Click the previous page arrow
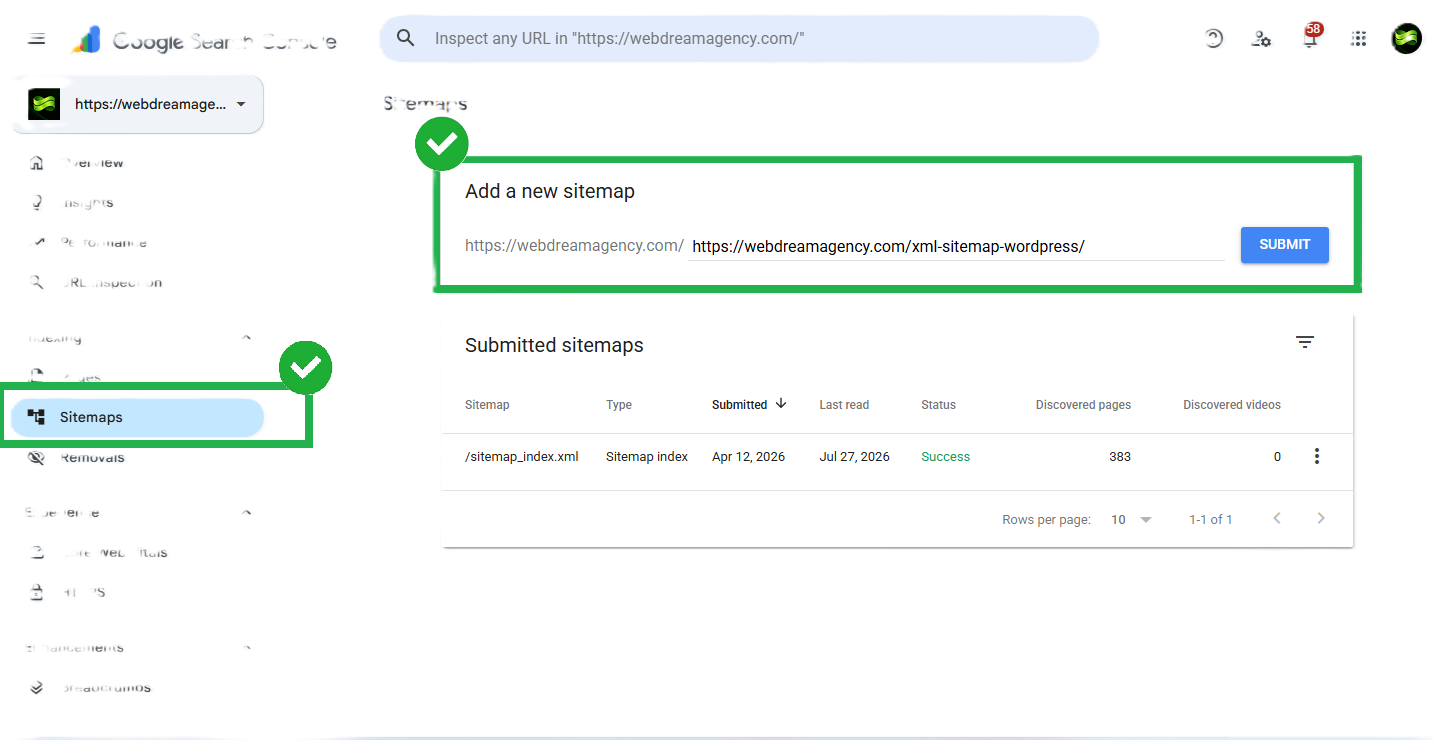 tap(1277, 519)
